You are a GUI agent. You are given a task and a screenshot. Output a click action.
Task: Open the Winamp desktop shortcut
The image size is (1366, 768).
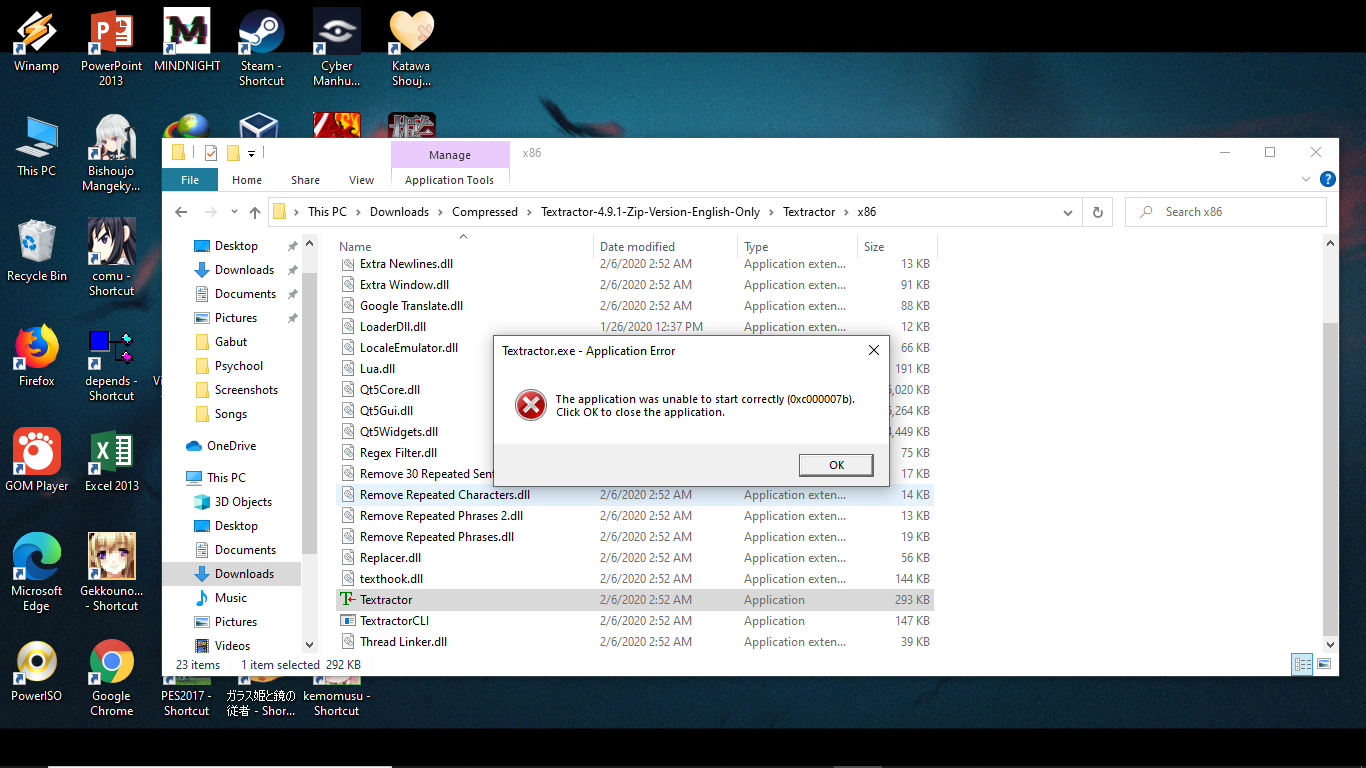point(36,41)
